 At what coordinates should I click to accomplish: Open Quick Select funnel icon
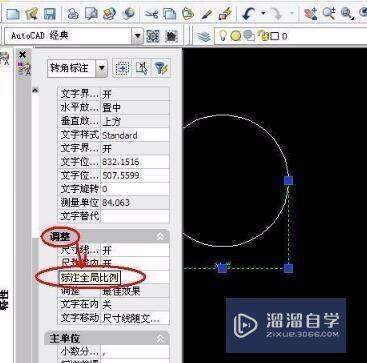coord(161,68)
